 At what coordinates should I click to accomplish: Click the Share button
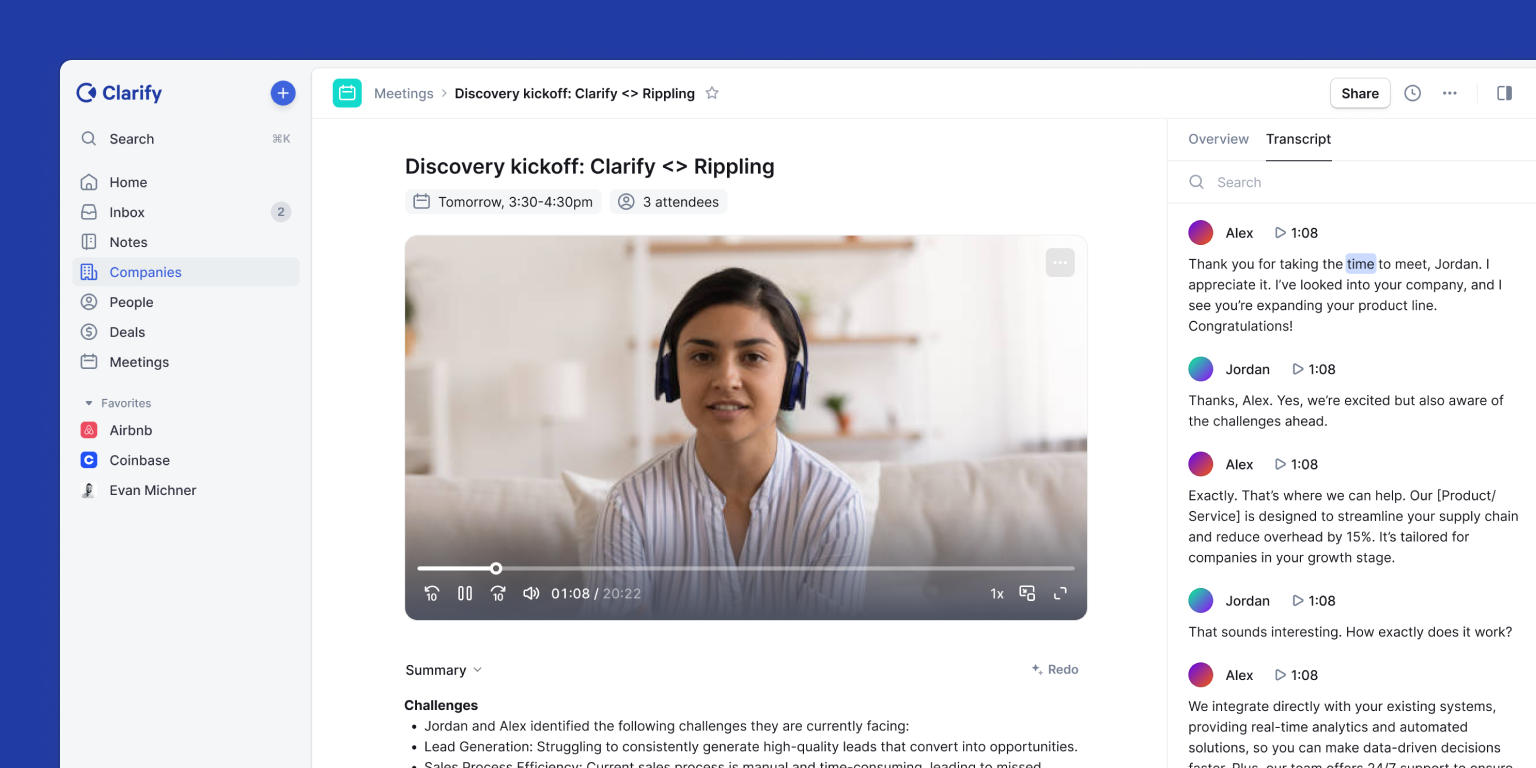1360,93
